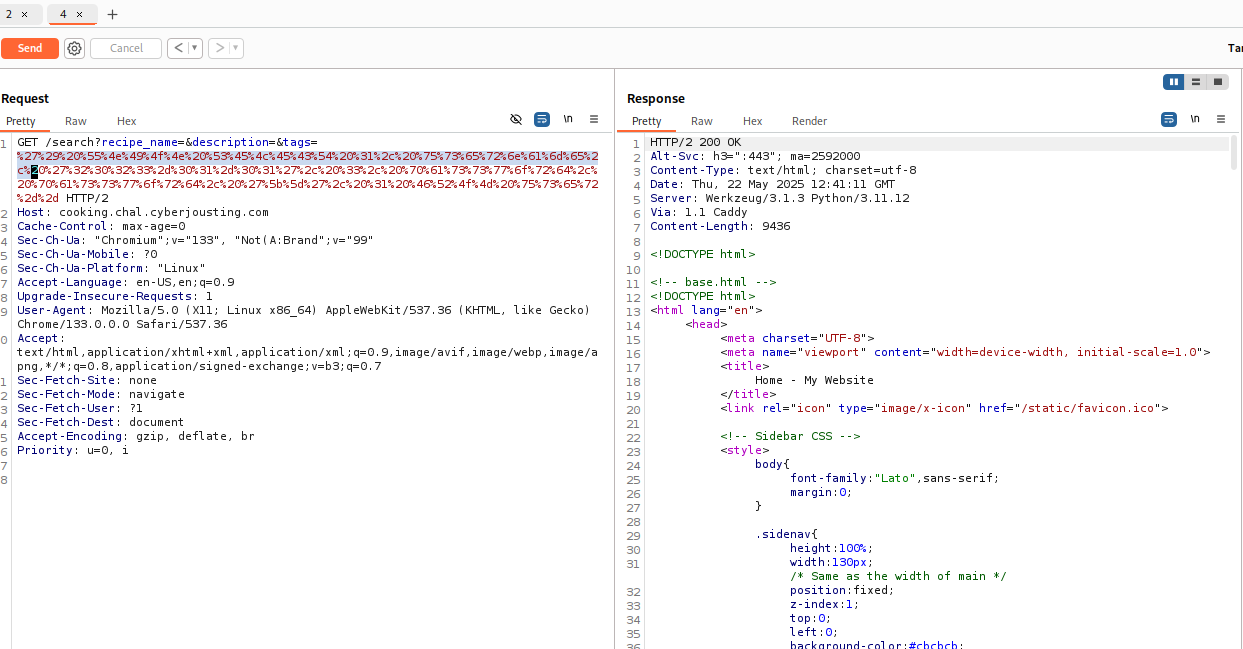Click the 'Host: cooking.chal.cyberjousting.com' header
The image size is (1243, 649).
pyautogui.click(x=143, y=212)
